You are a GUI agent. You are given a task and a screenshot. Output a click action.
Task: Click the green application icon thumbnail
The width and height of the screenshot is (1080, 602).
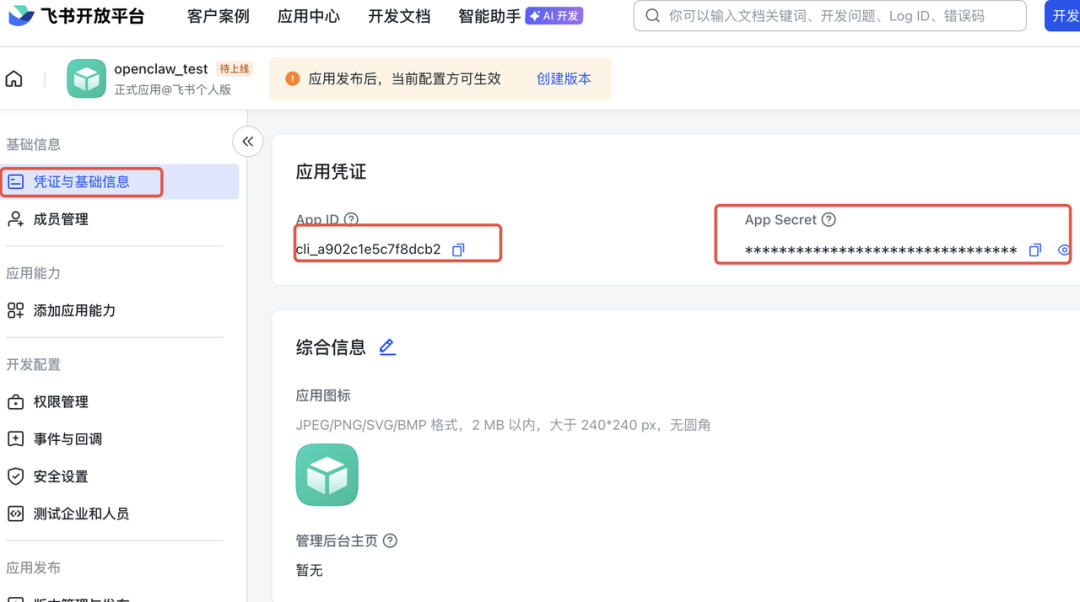point(327,474)
